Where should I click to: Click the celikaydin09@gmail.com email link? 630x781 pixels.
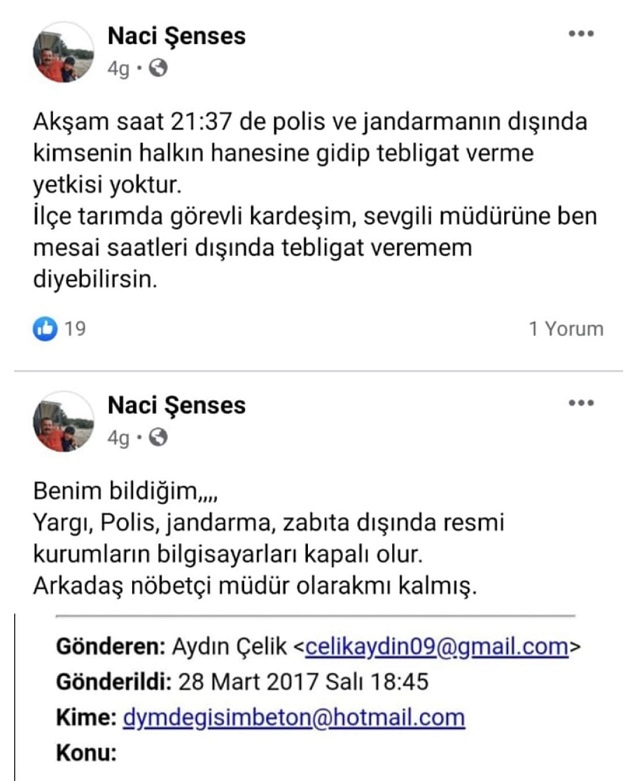pos(437,647)
